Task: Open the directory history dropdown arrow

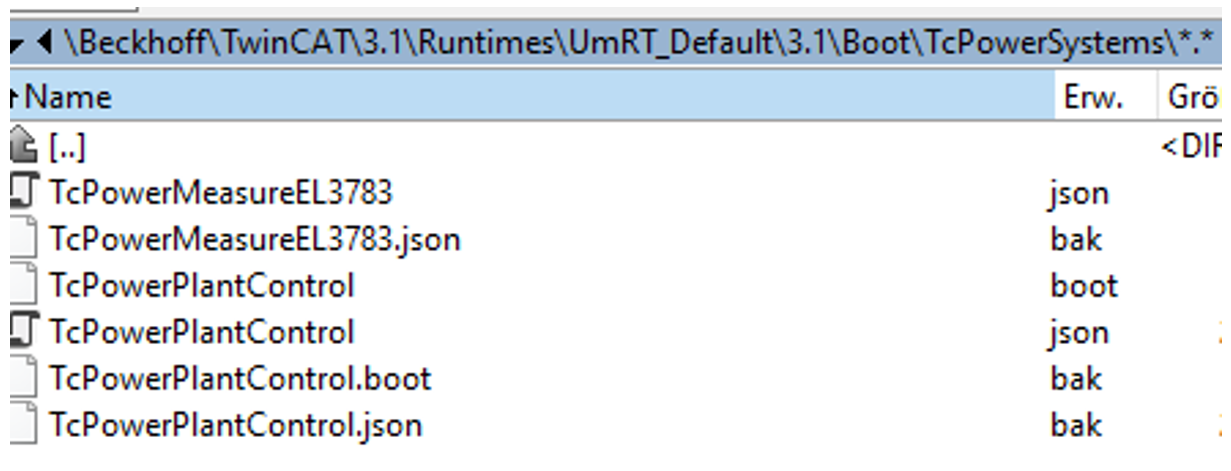Action: (17, 44)
